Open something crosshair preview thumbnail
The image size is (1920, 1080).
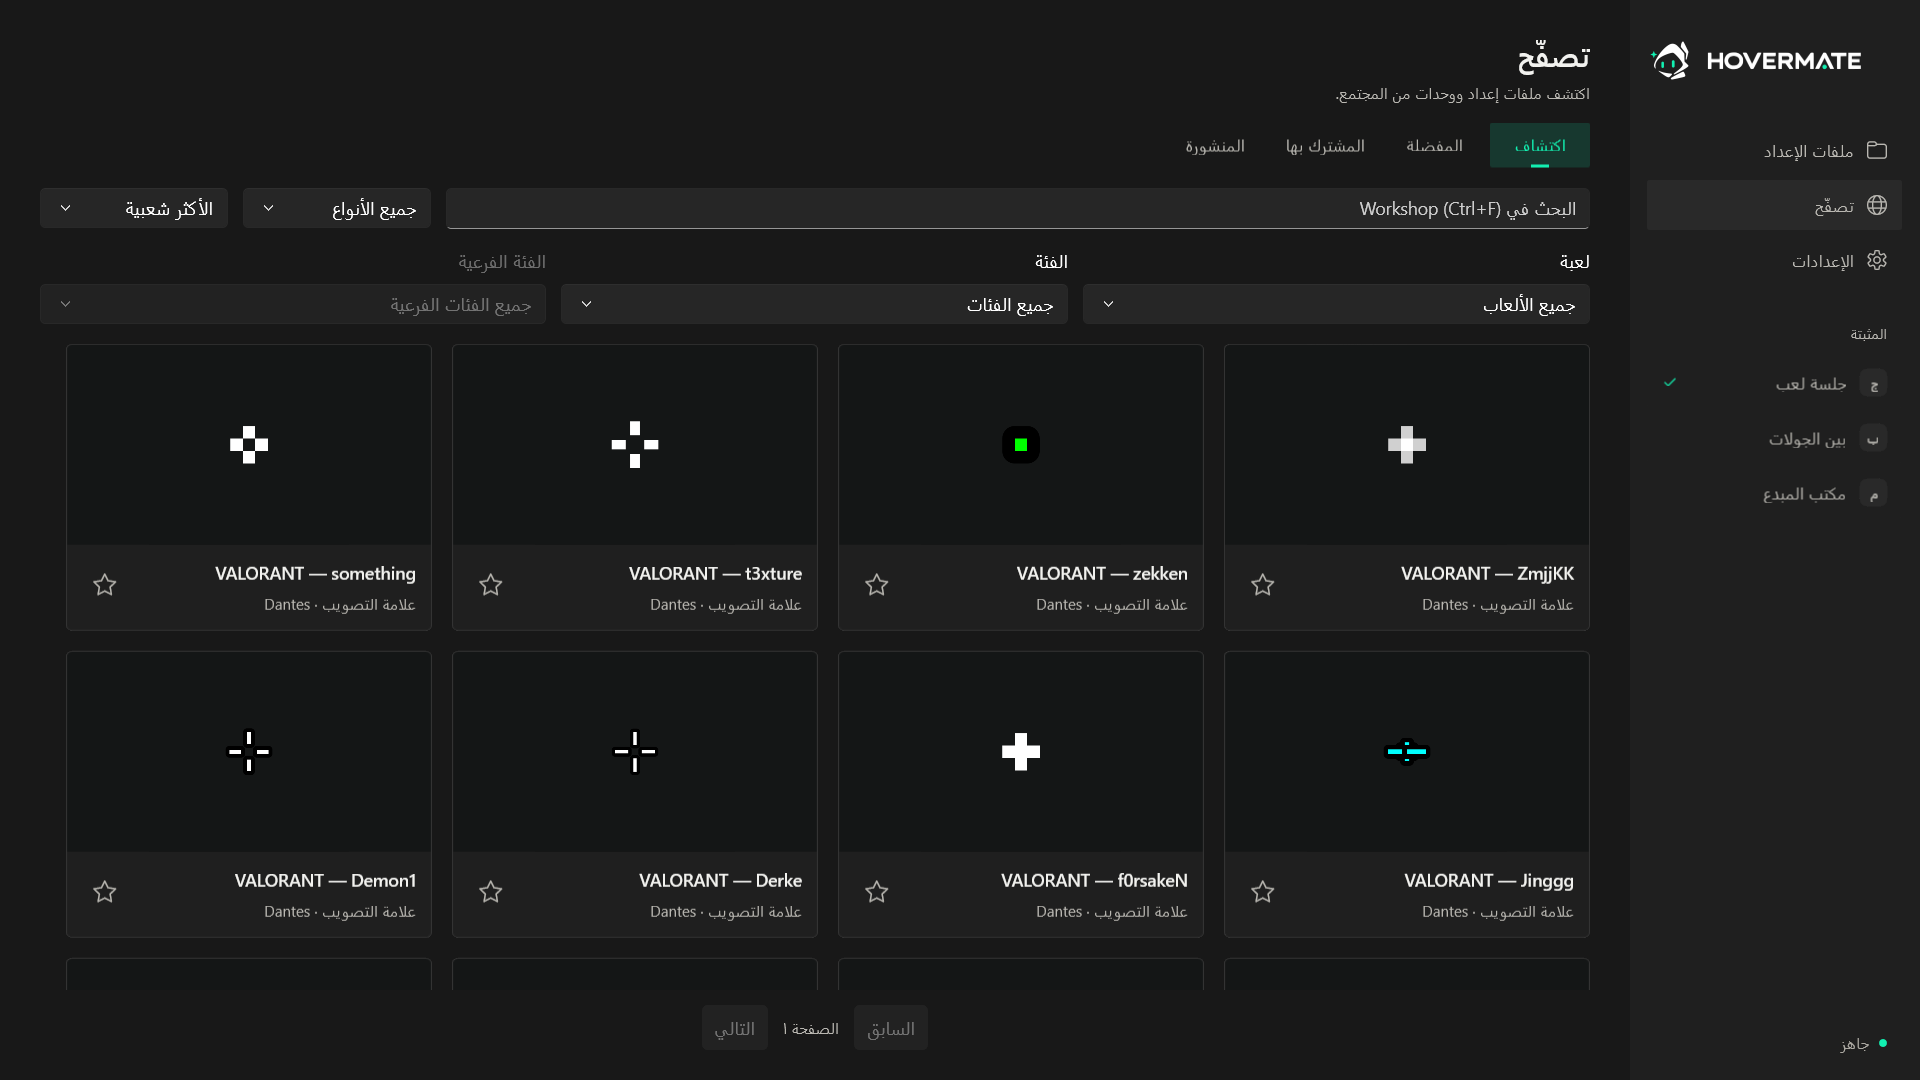[x=249, y=445]
